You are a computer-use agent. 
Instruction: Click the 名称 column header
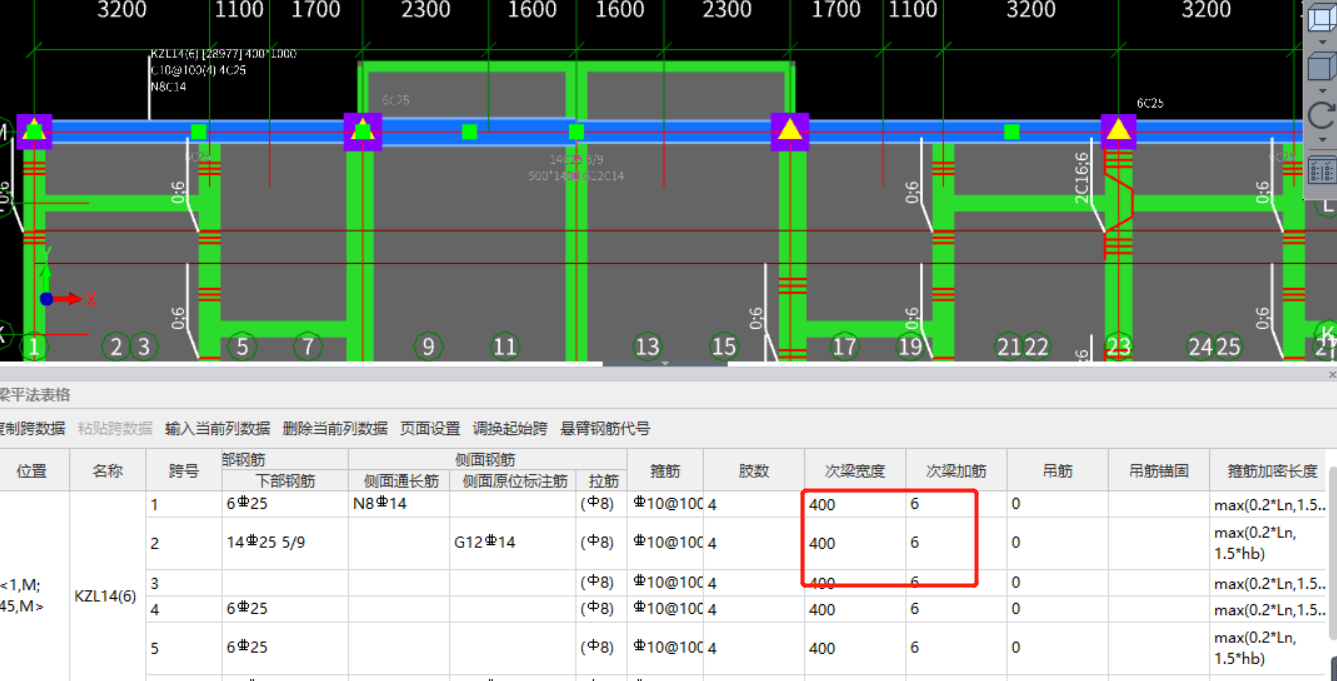(x=107, y=470)
